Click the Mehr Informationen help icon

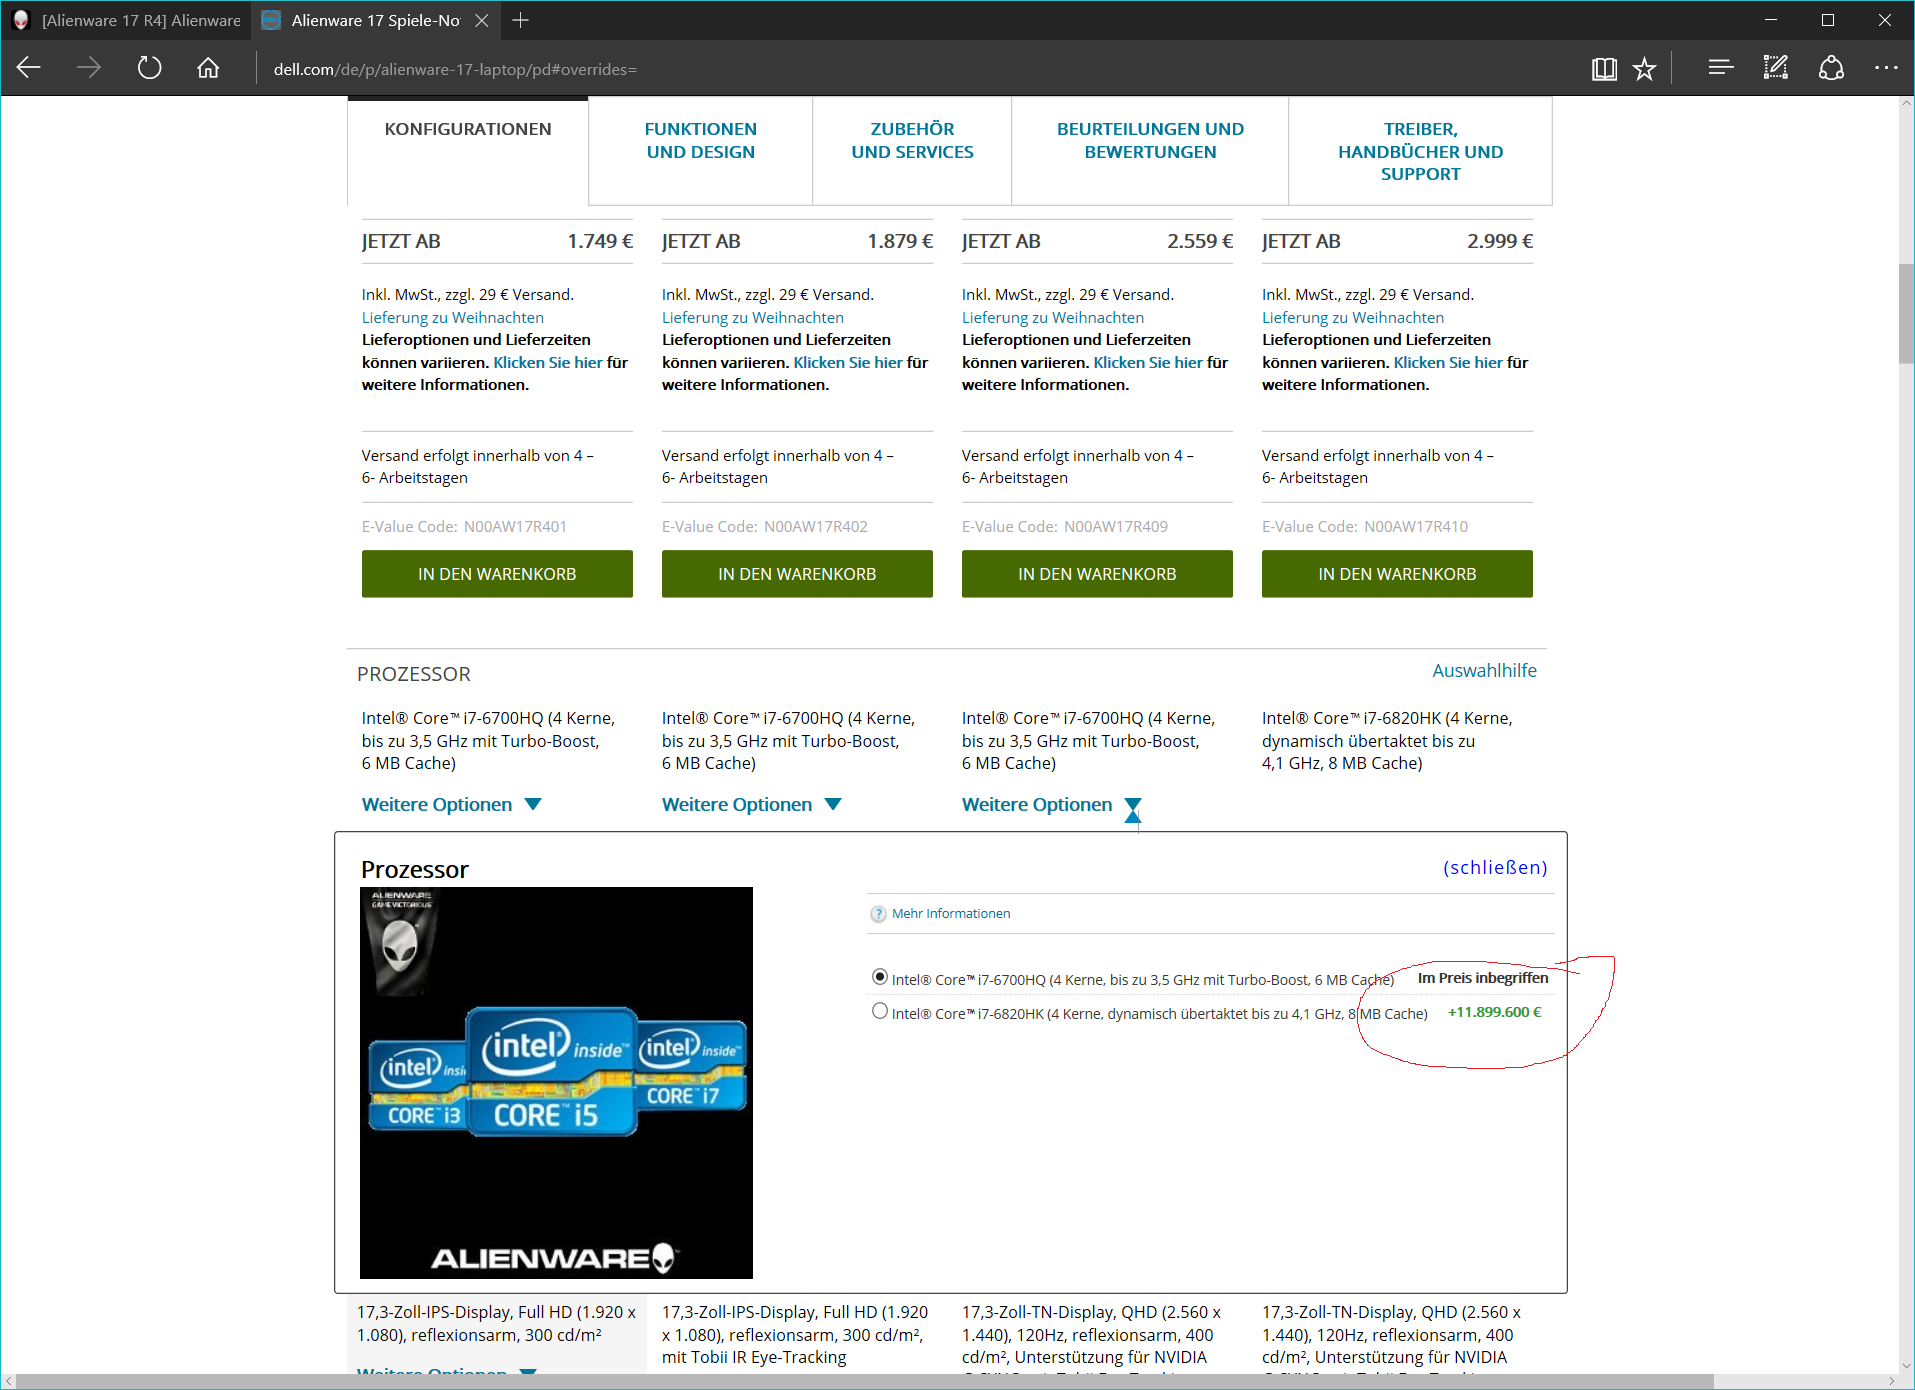[878, 914]
